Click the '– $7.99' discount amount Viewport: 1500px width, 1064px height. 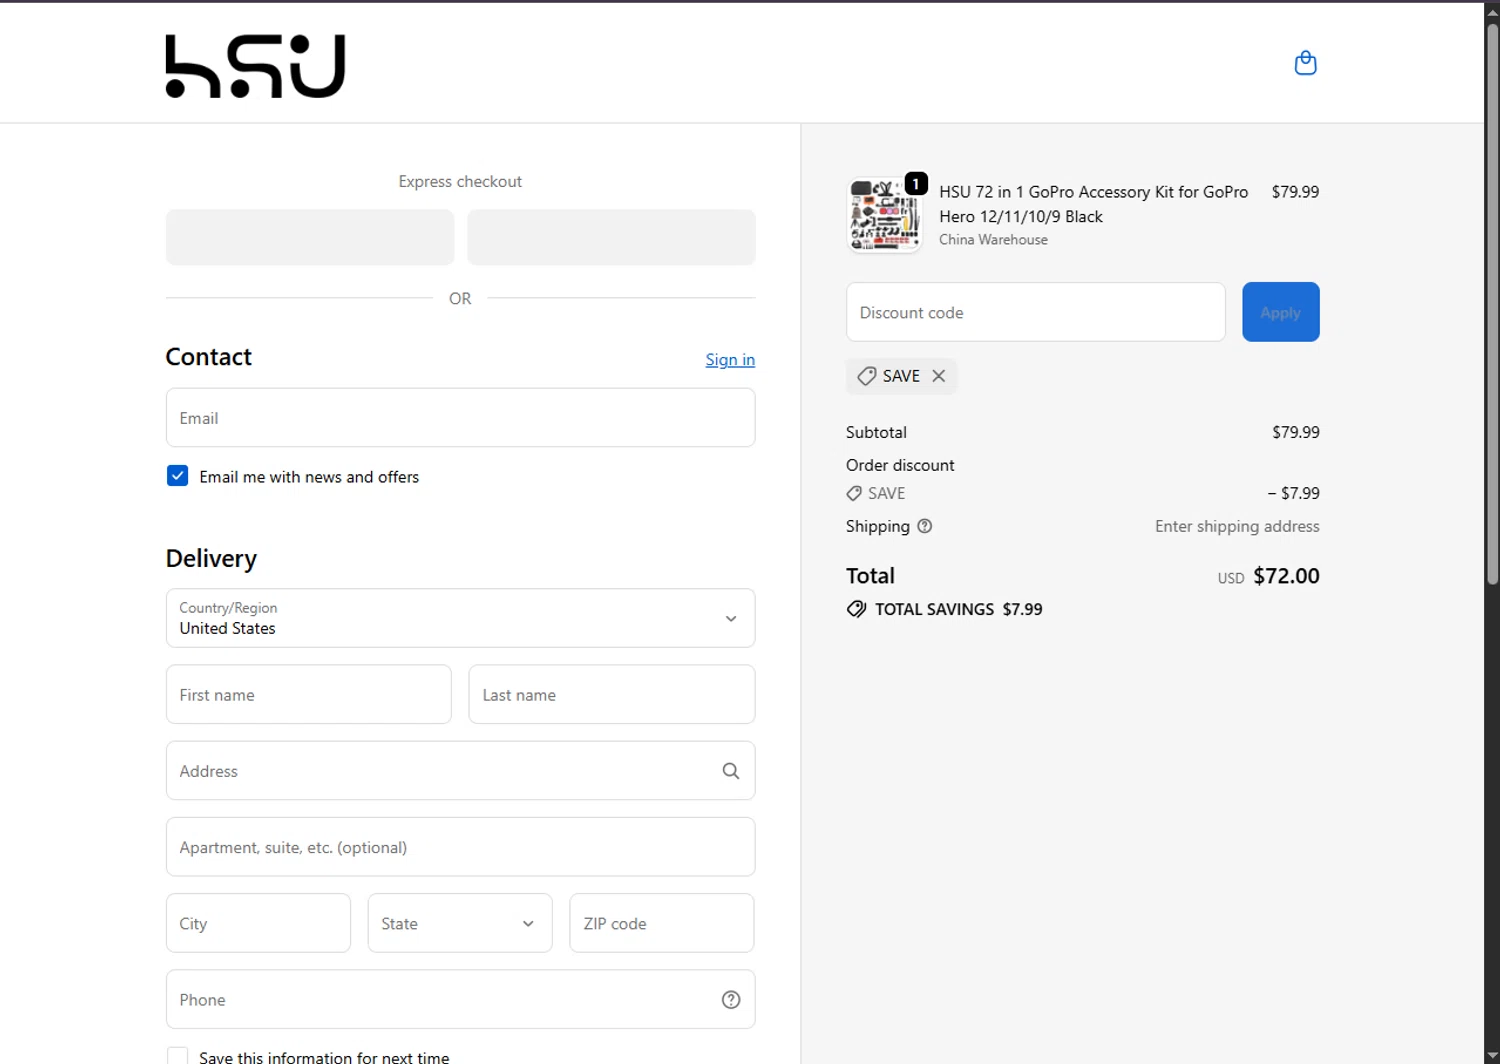pos(1293,493)
